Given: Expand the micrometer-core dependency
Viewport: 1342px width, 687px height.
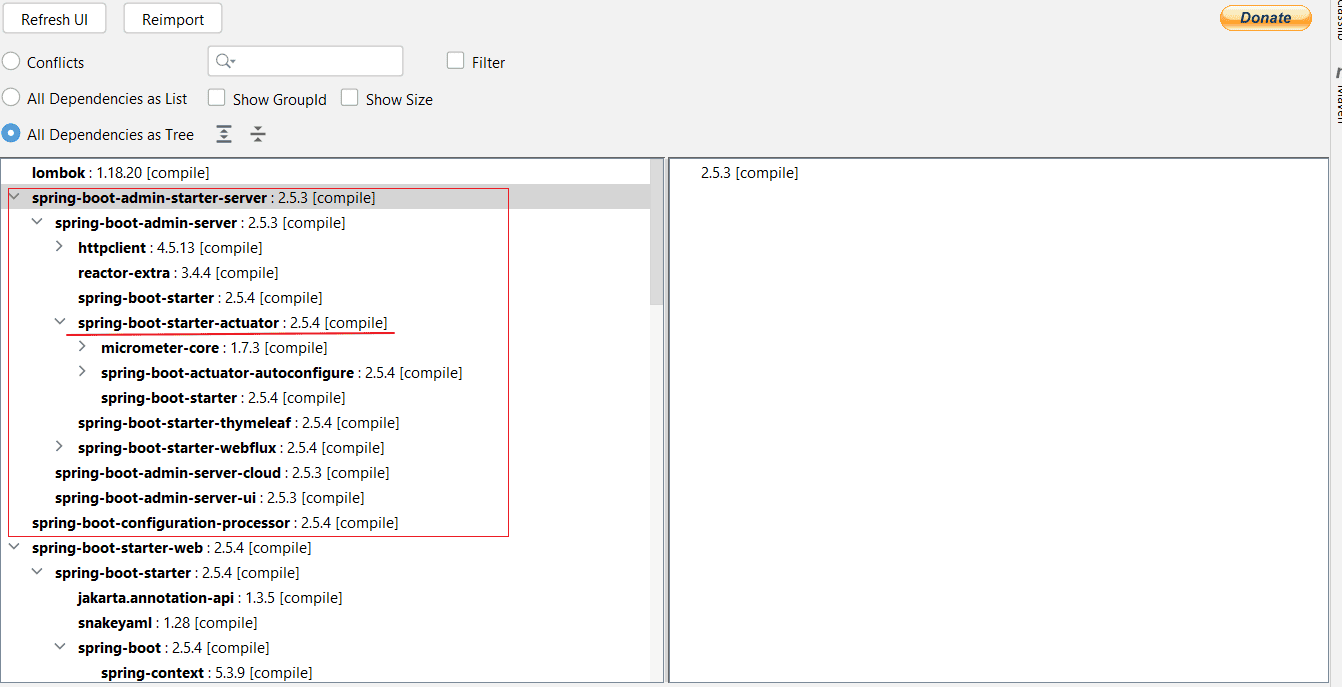Looking at the screenshot, I should (x=83, y=348).
